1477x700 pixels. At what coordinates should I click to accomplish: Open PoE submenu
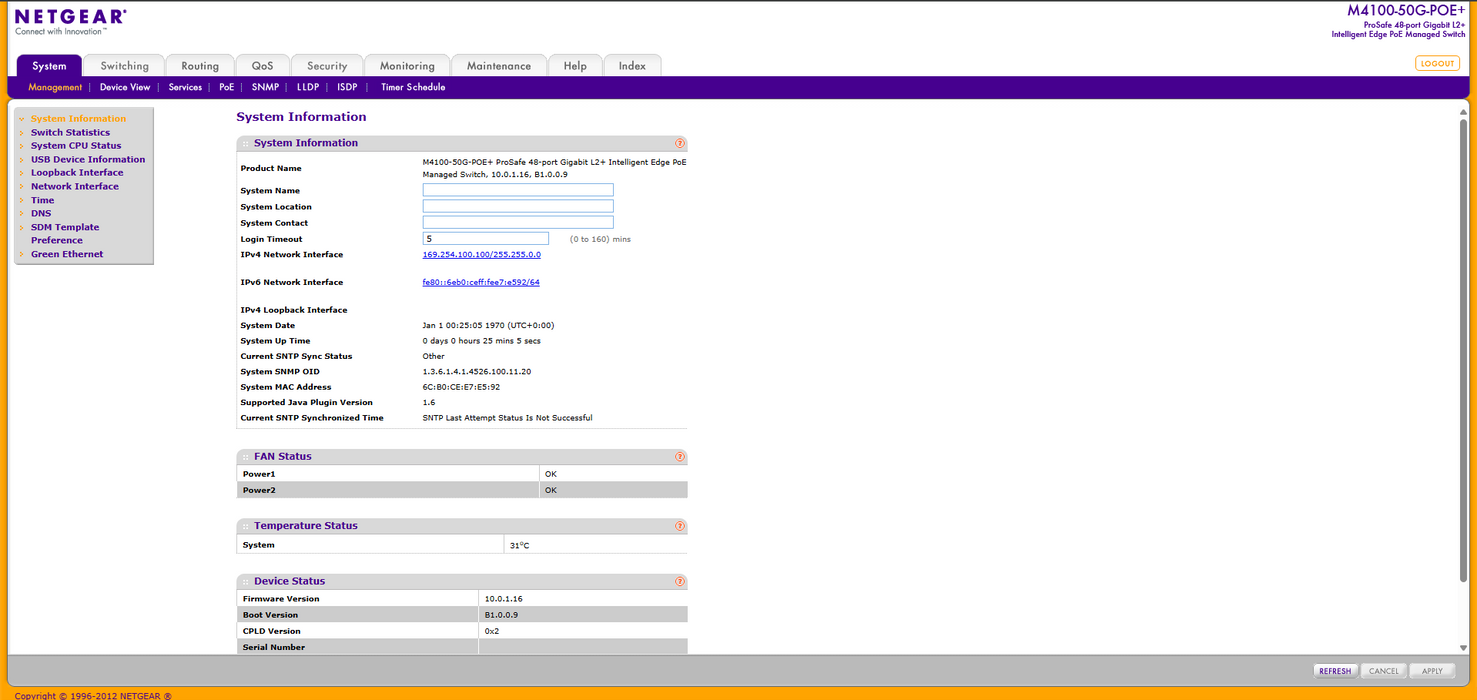[x=227, y=87]
